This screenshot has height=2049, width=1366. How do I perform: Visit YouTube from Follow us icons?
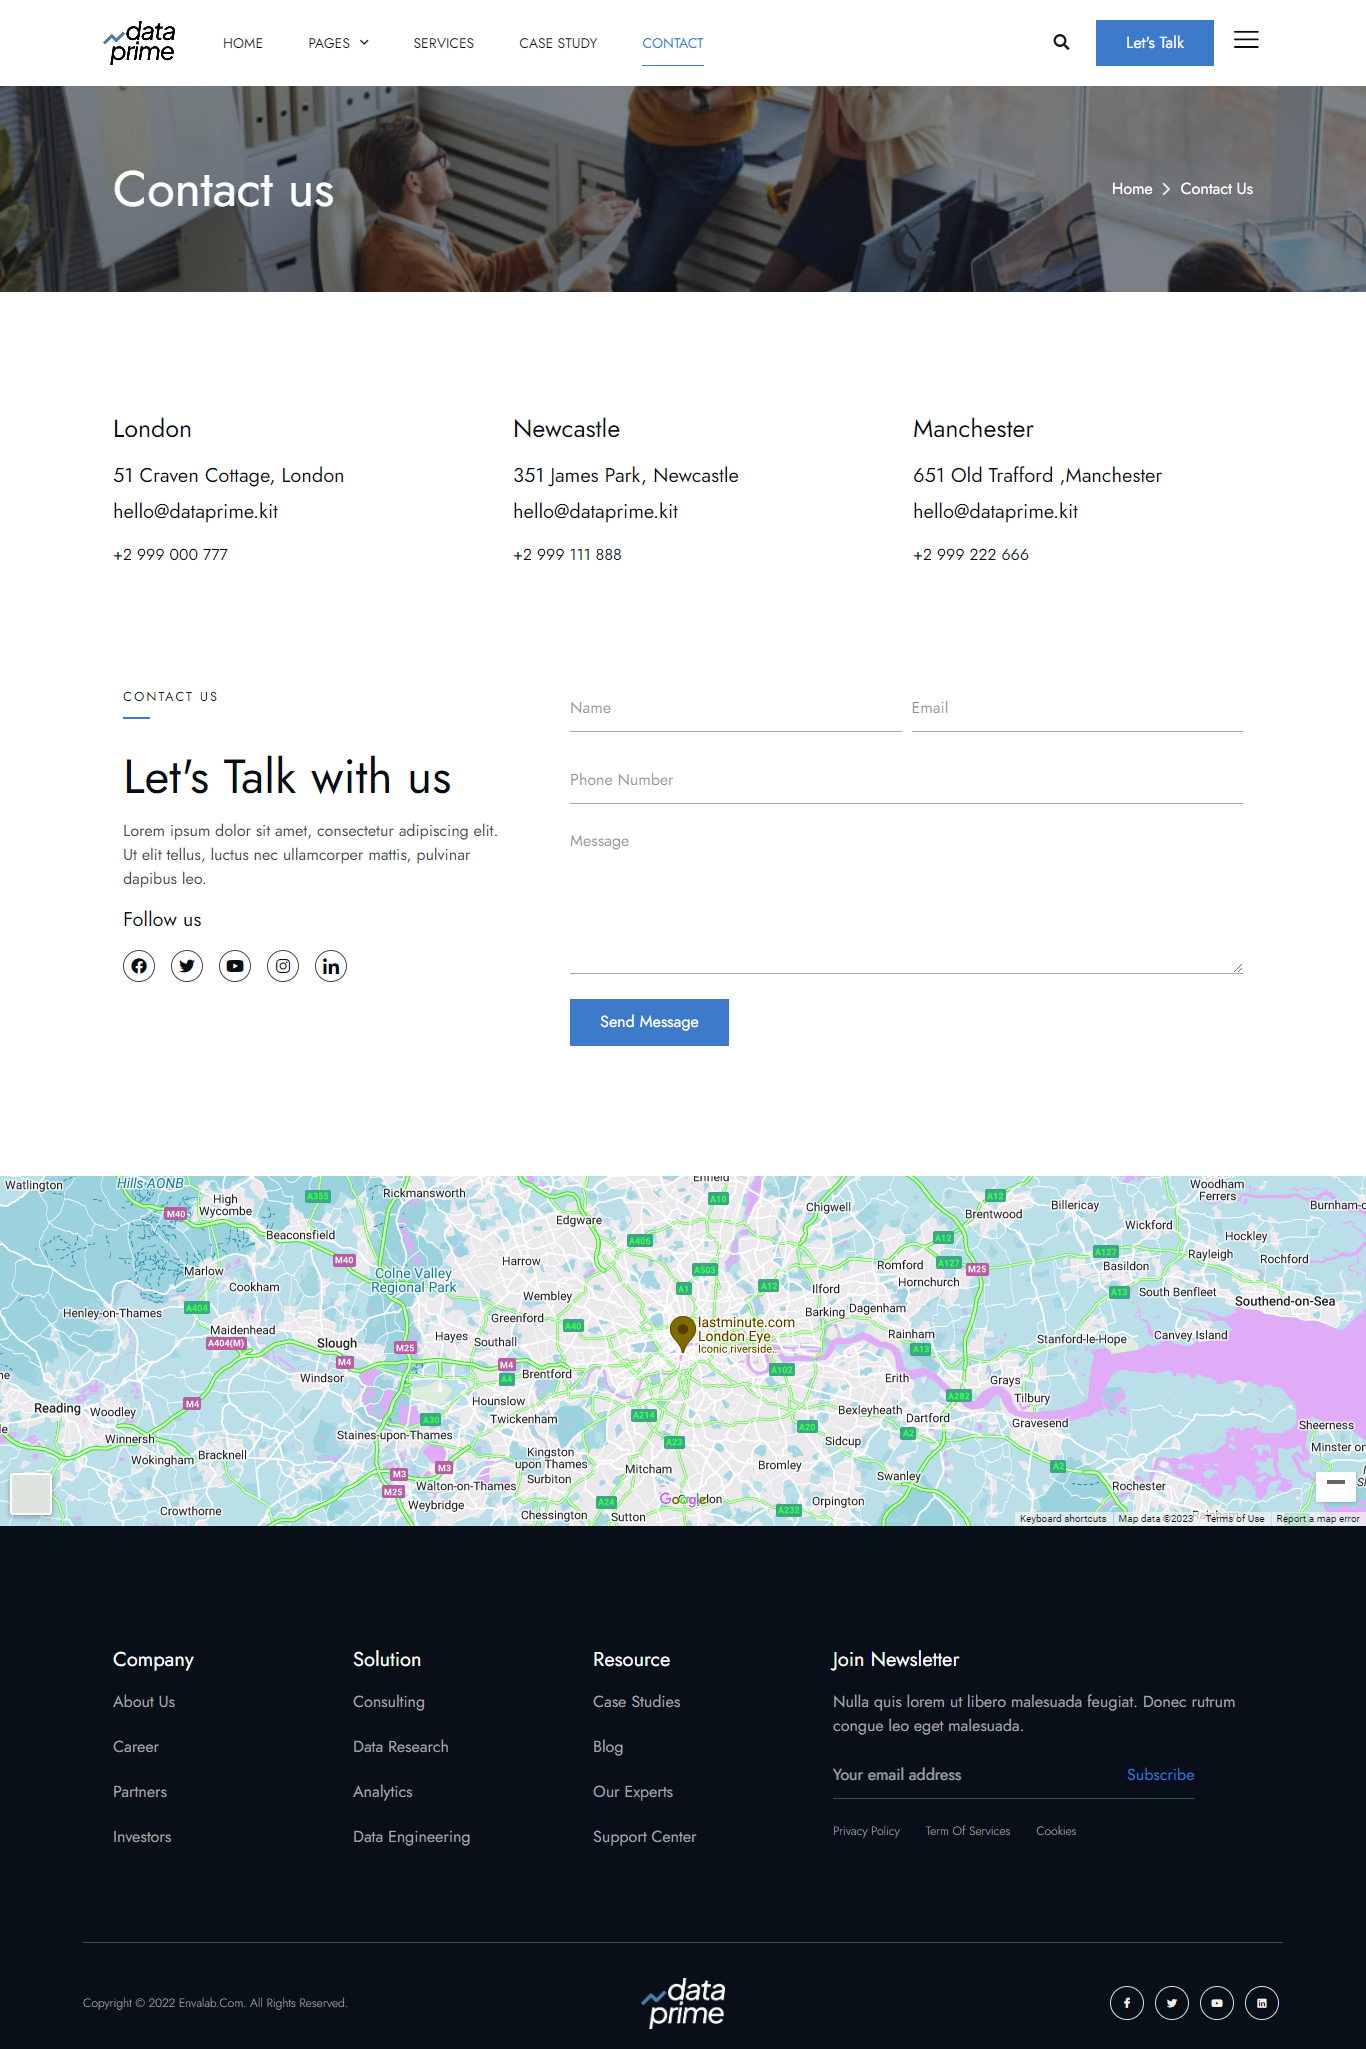tap(235, 966)
